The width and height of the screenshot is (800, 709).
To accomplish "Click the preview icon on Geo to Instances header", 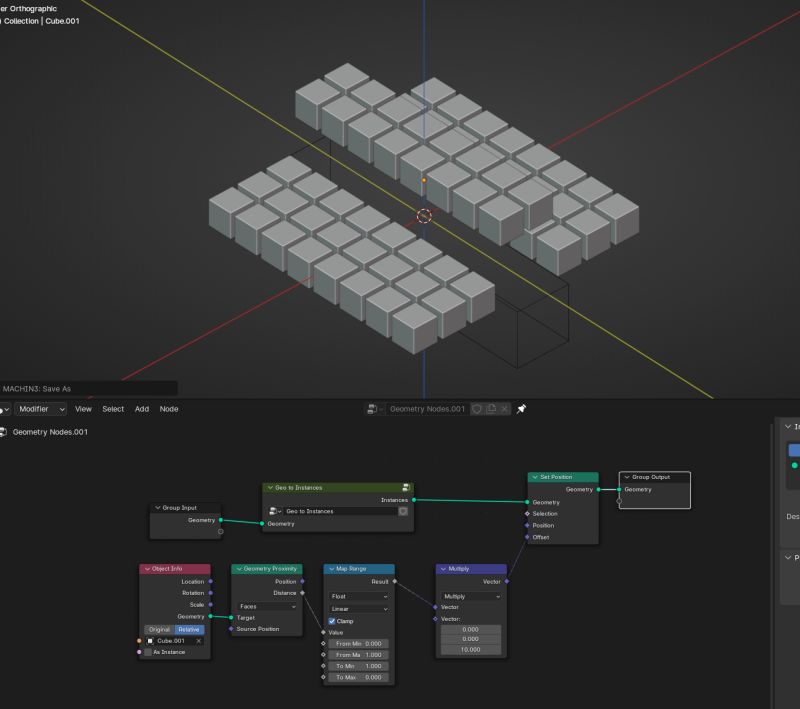I will pos(405,487).
